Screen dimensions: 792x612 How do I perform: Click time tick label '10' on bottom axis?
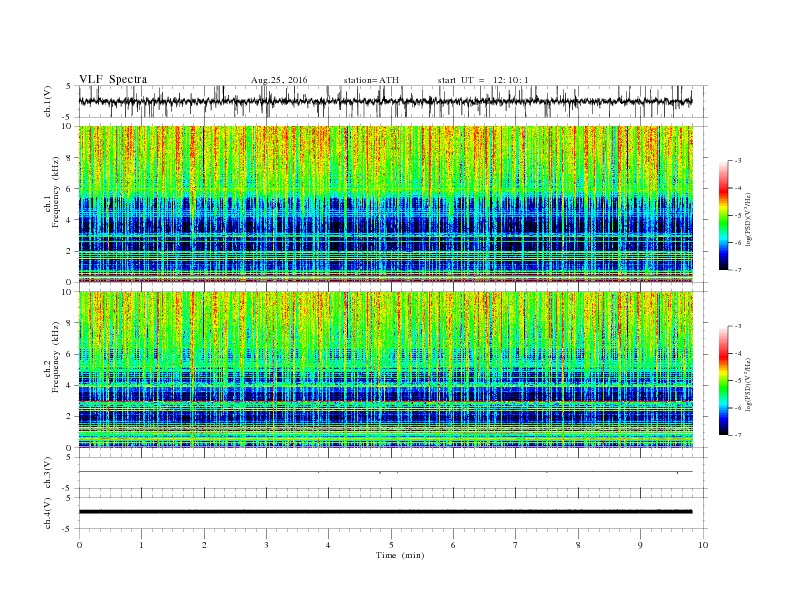click(703, 545)
